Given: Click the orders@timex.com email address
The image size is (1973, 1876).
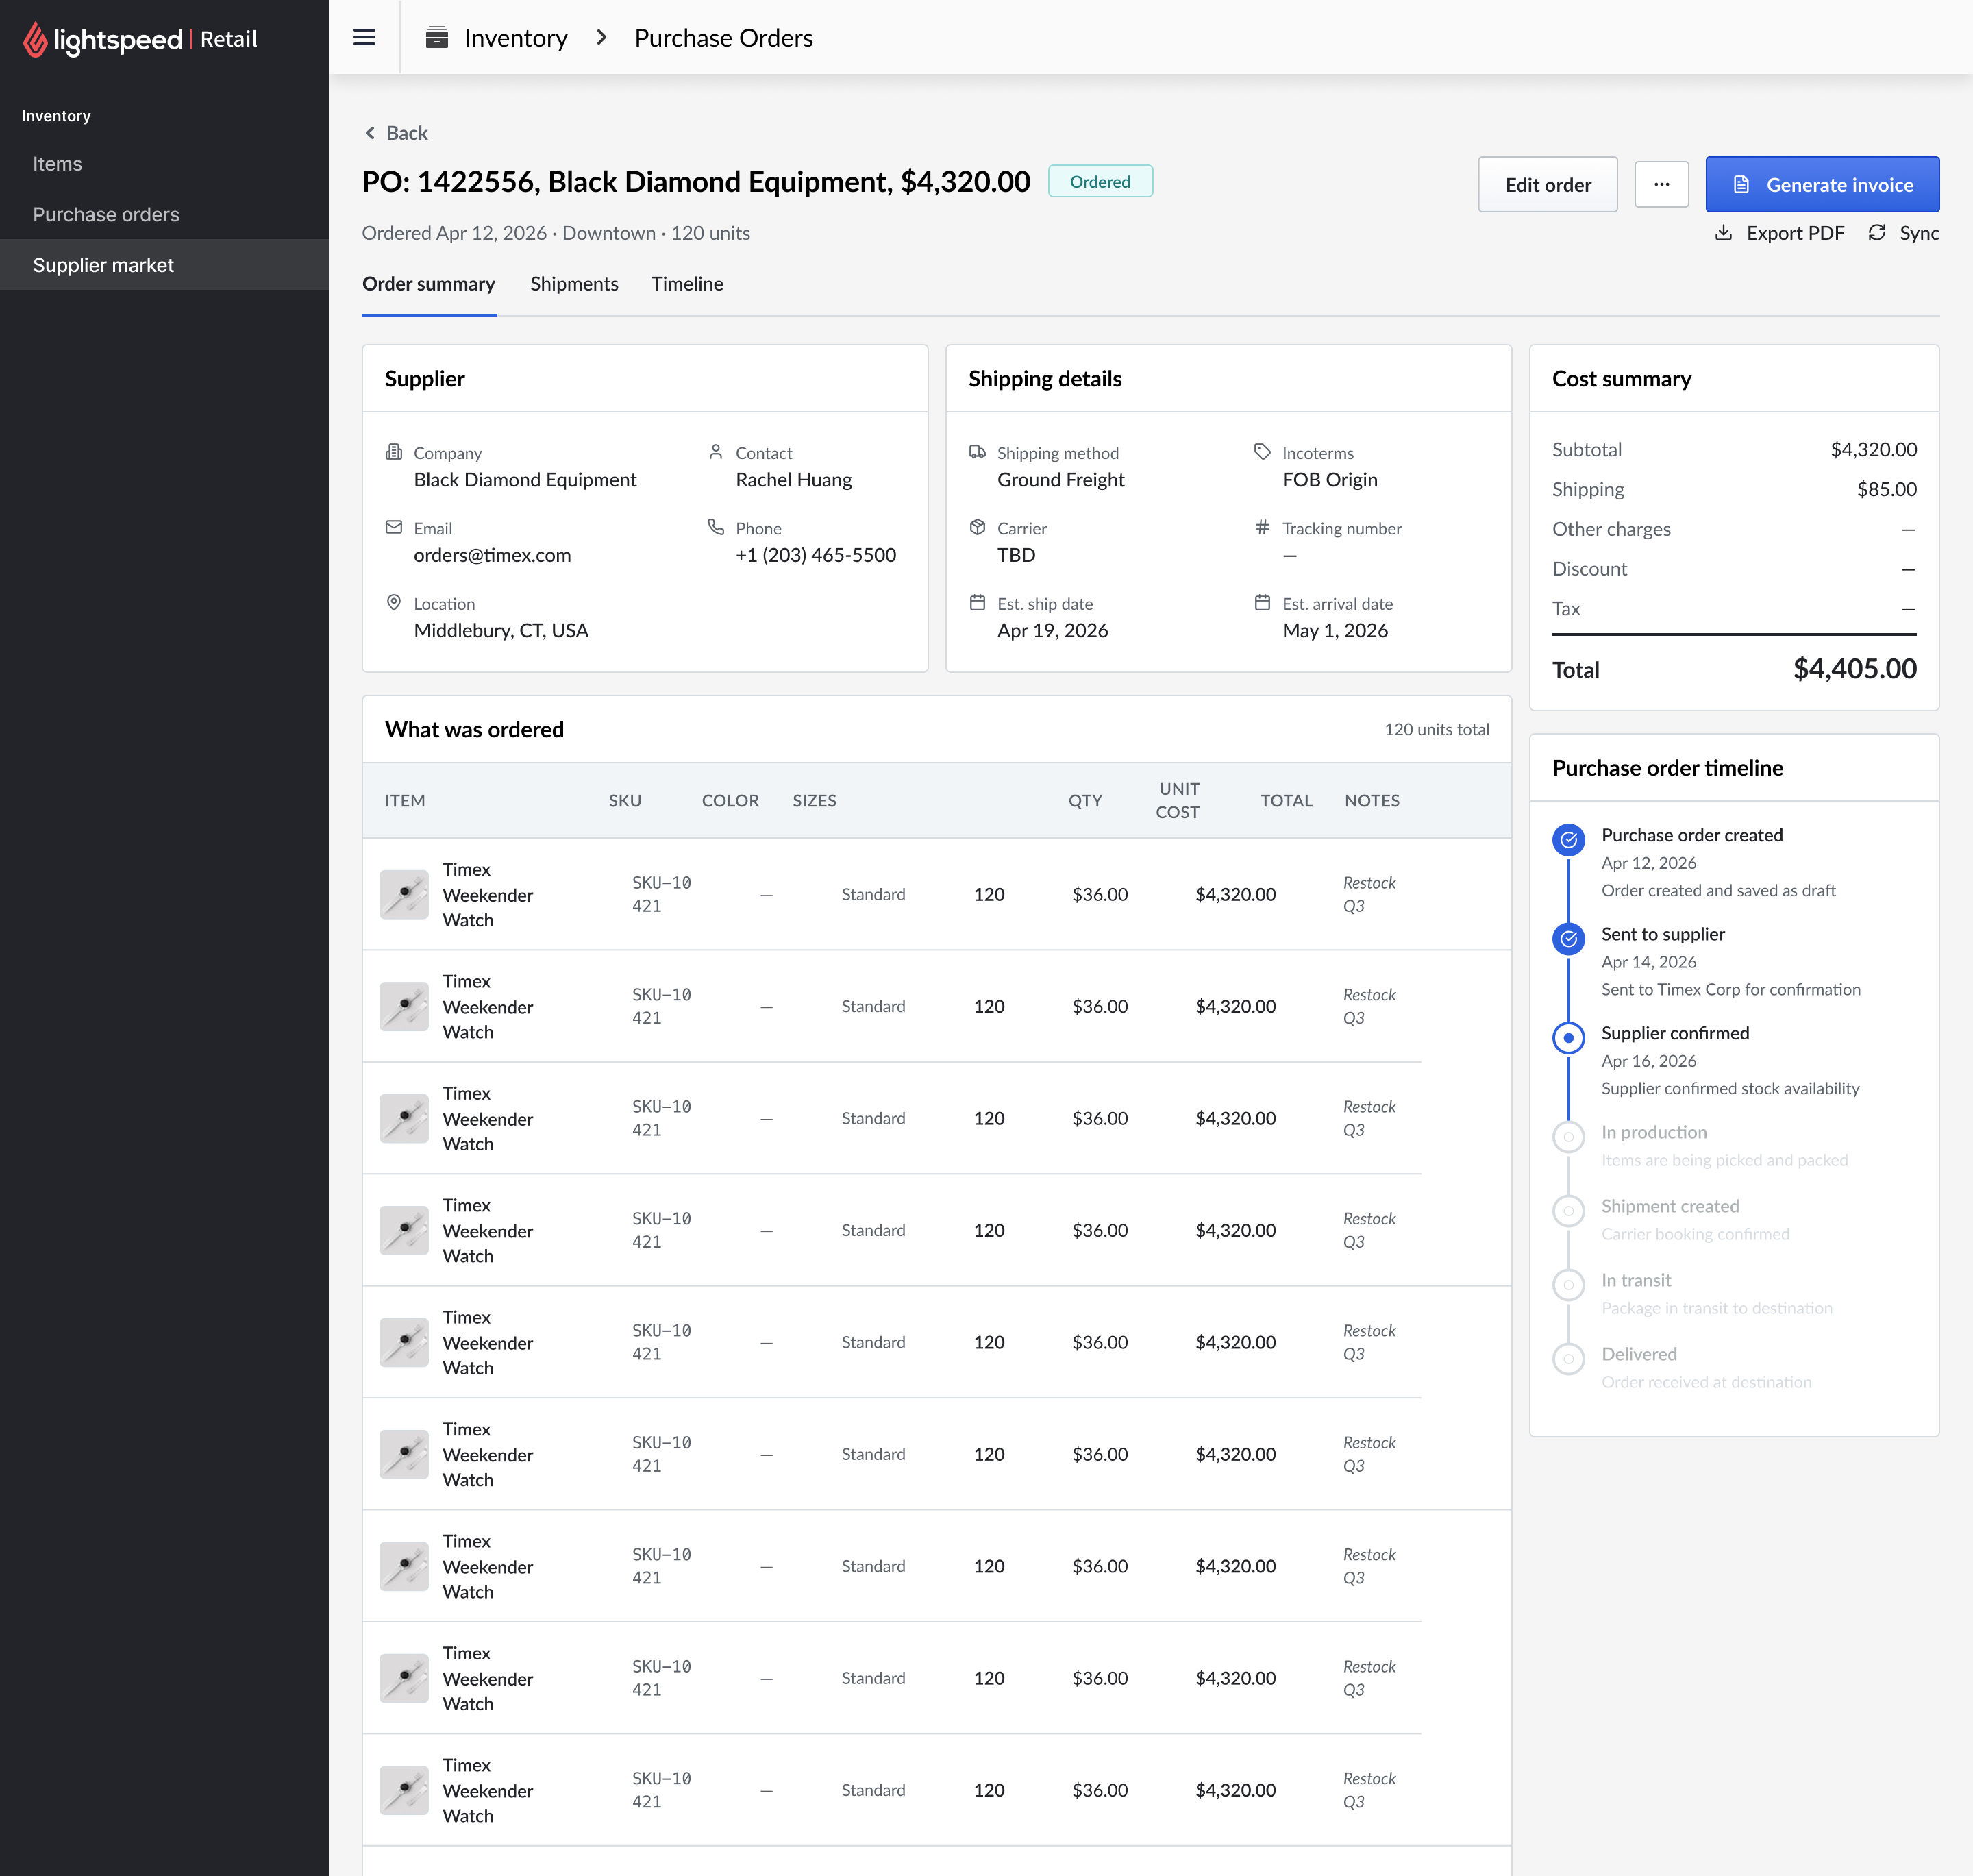Looking at the screenshot, I should click(492, 555).
